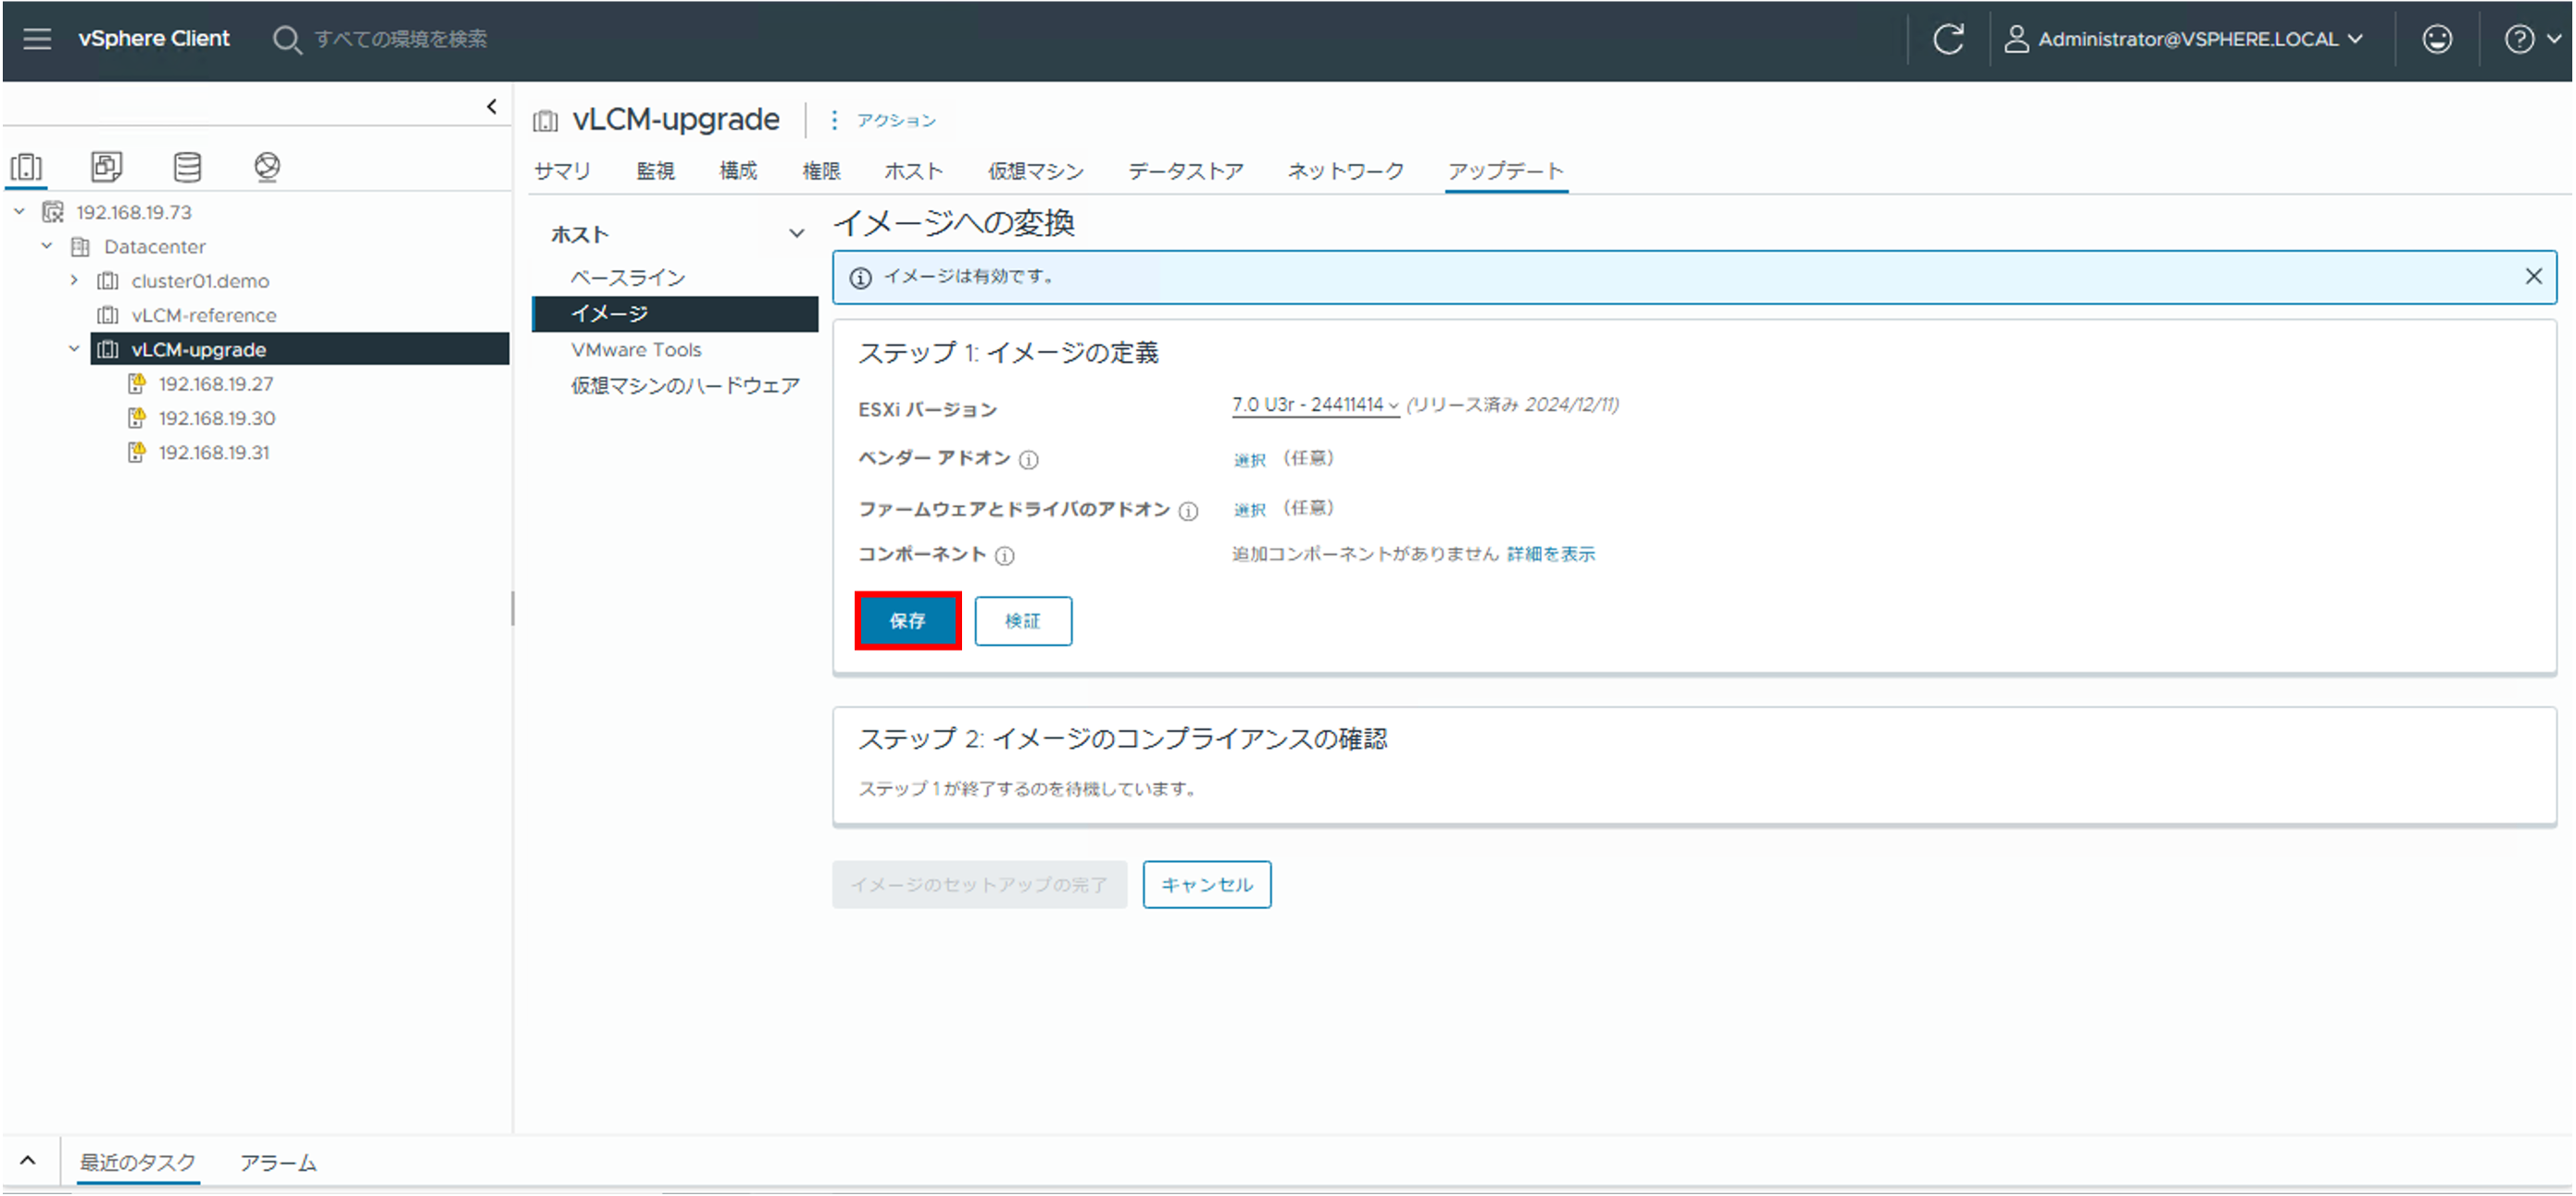2576x1196 pixels.
Task: Collapse the left navigation panel
Action: (491, 106)
